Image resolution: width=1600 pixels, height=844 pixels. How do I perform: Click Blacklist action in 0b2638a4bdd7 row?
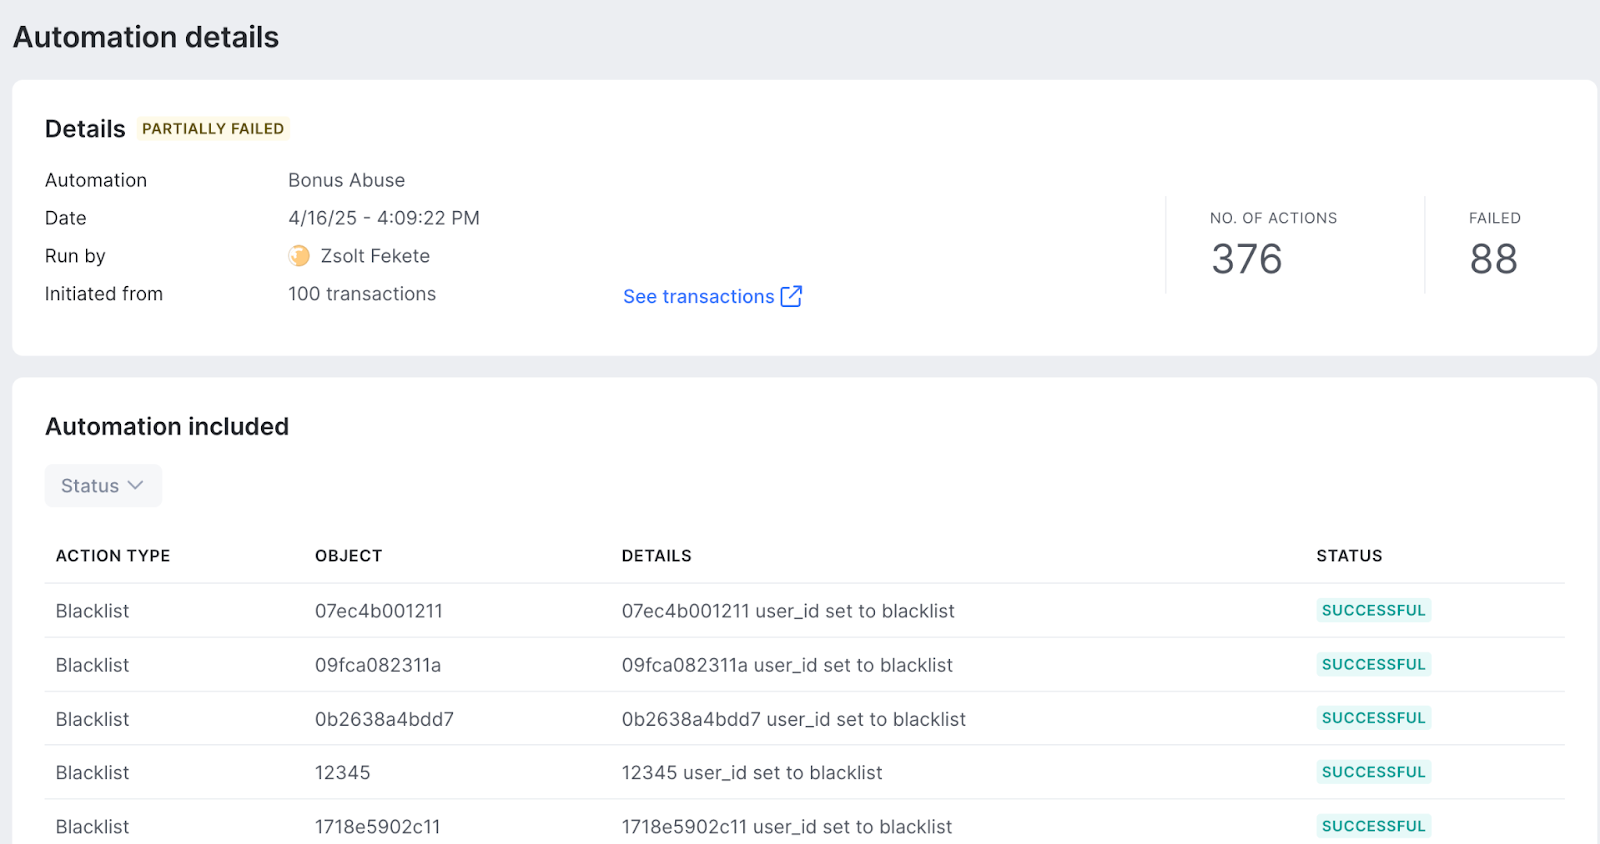[93, 719]
